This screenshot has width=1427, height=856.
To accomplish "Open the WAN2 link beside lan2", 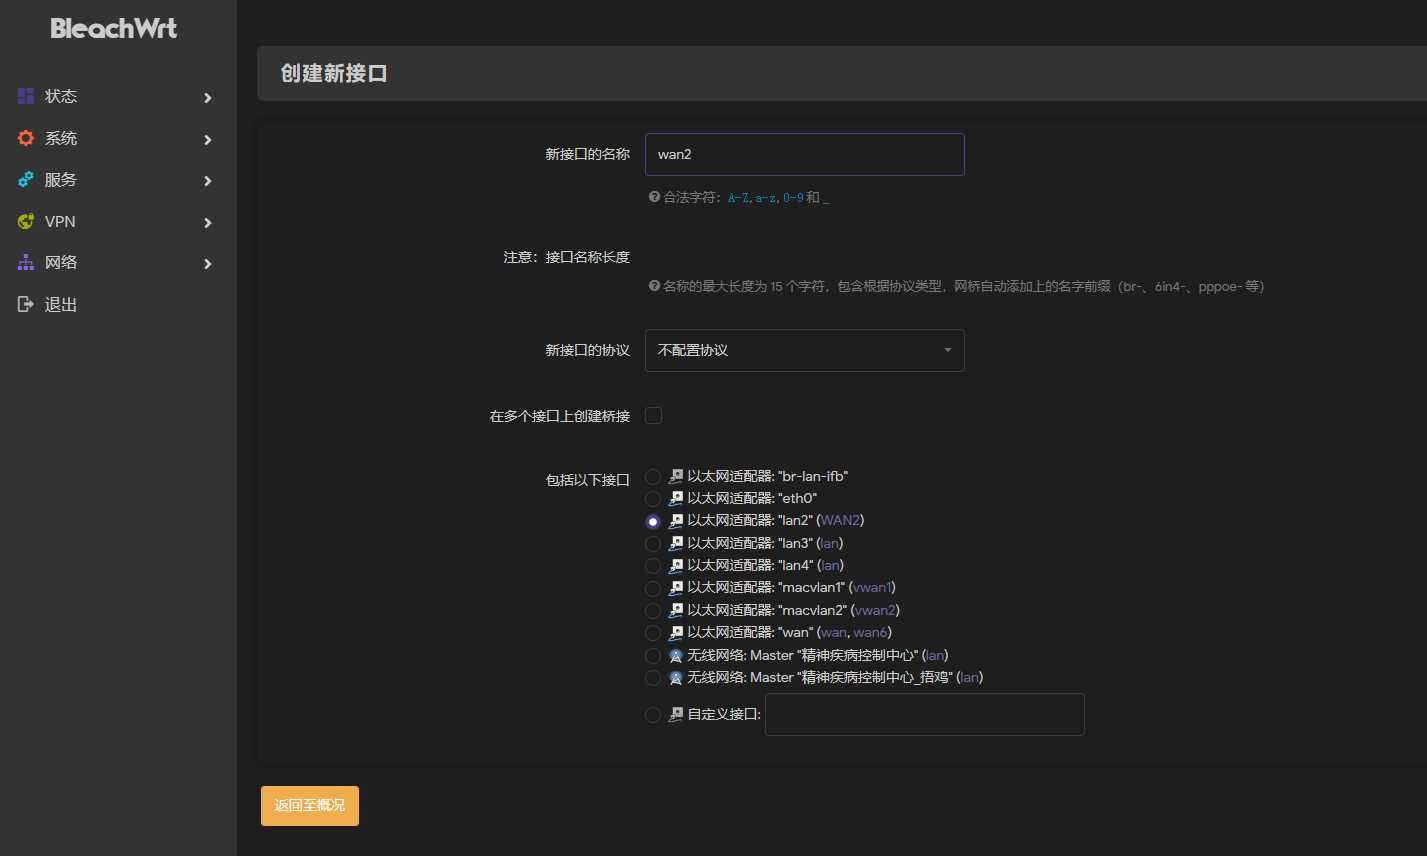I will click(840, 521).
